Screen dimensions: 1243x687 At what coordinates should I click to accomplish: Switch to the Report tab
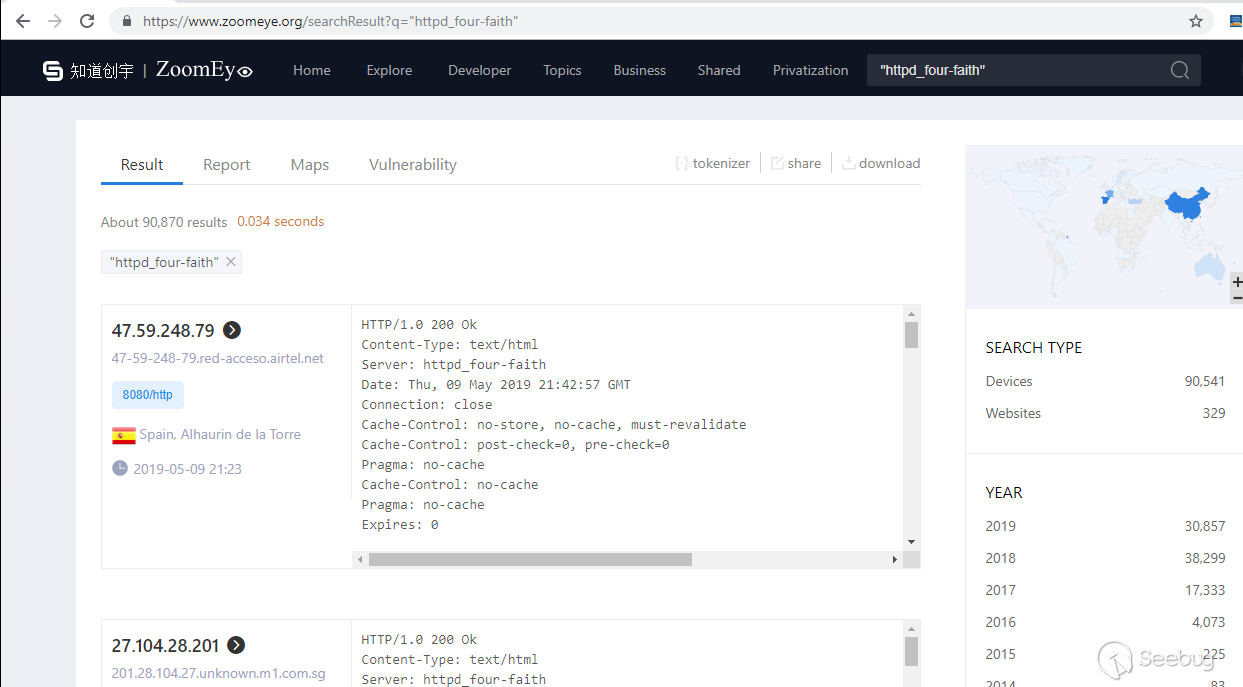point(227,165)
